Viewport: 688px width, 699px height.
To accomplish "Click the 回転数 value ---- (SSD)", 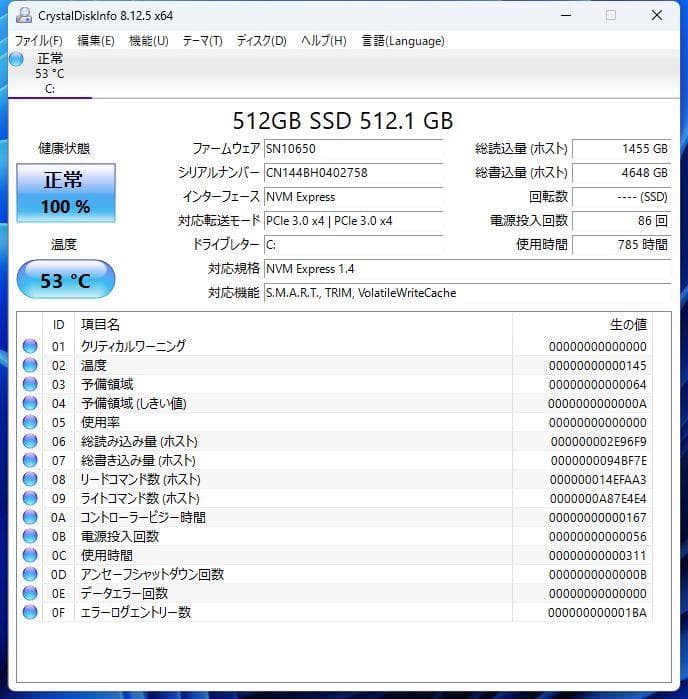I will point(622,197).
